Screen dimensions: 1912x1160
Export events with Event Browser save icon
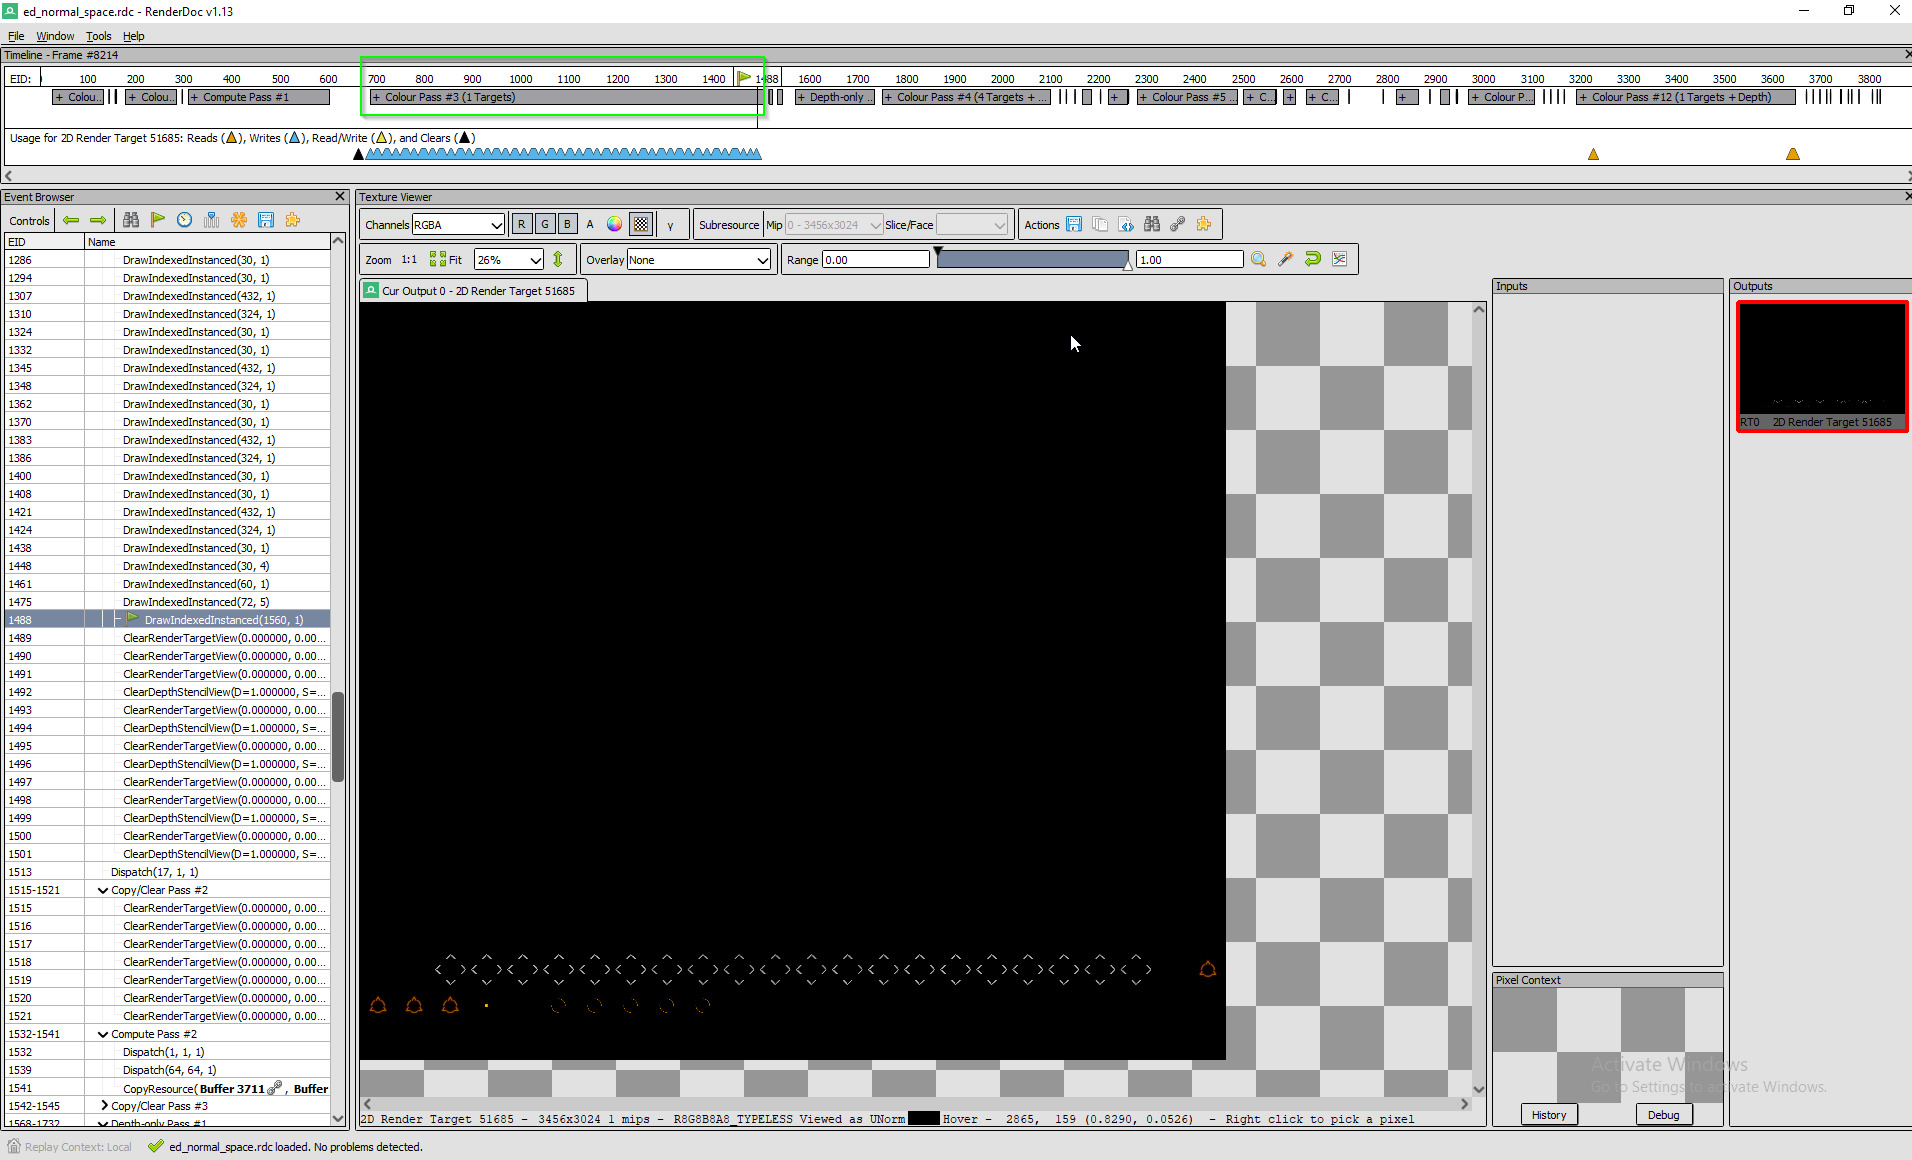click(x=266, y=220)
